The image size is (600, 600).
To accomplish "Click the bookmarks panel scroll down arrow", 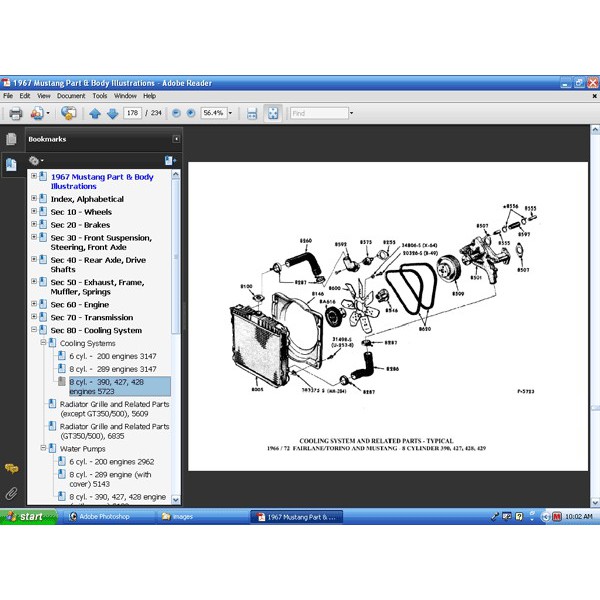I will pyautogui.click(x=176, y=499).
